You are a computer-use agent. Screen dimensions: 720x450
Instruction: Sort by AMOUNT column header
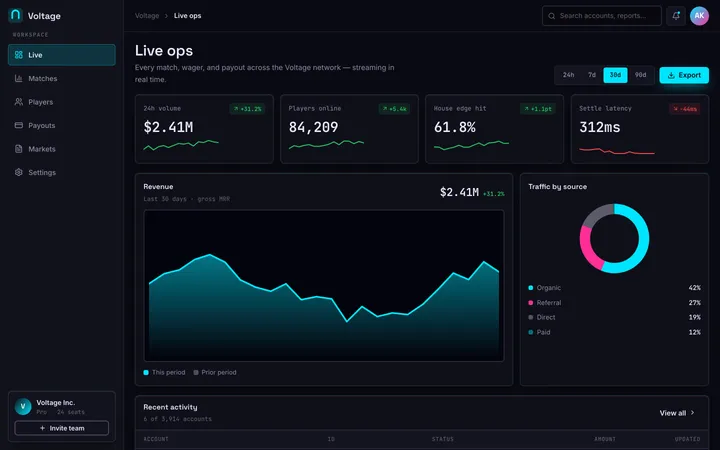605,439
